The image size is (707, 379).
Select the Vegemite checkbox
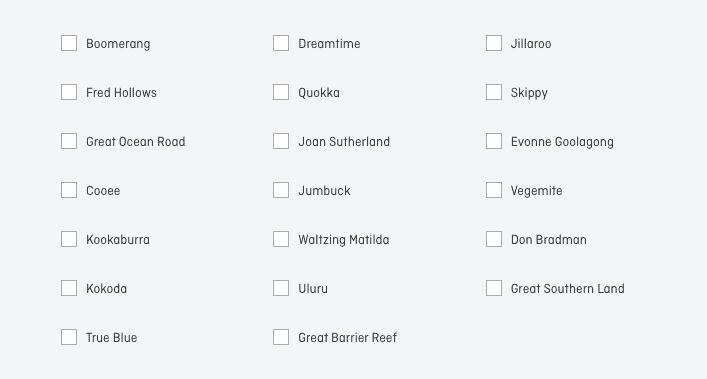click(x=494, y=190)
